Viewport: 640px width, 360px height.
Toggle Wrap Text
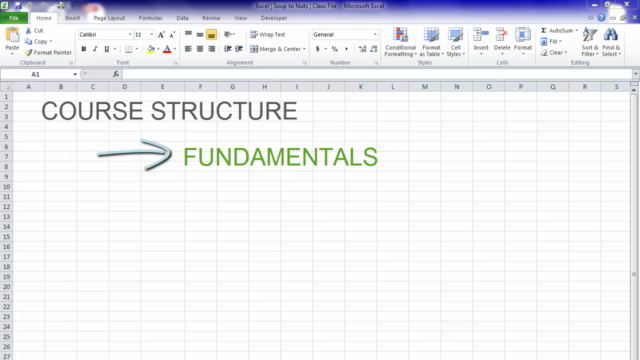click(x=267, y=35)
